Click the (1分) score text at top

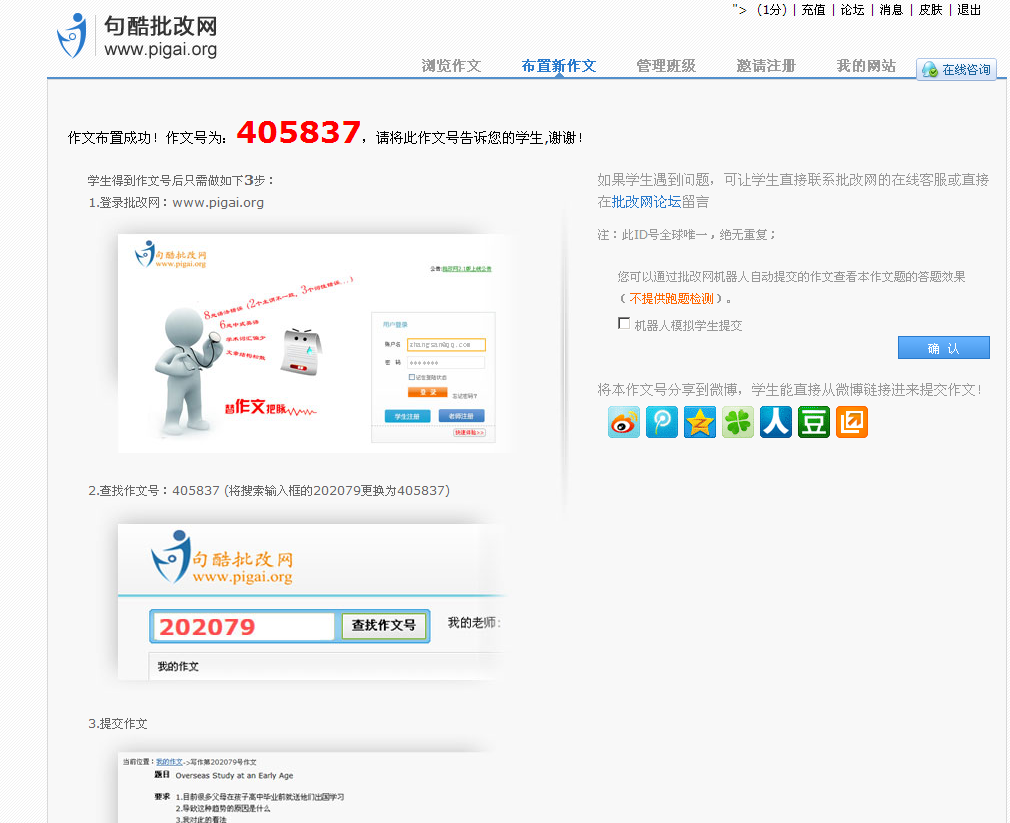[771, 10]
